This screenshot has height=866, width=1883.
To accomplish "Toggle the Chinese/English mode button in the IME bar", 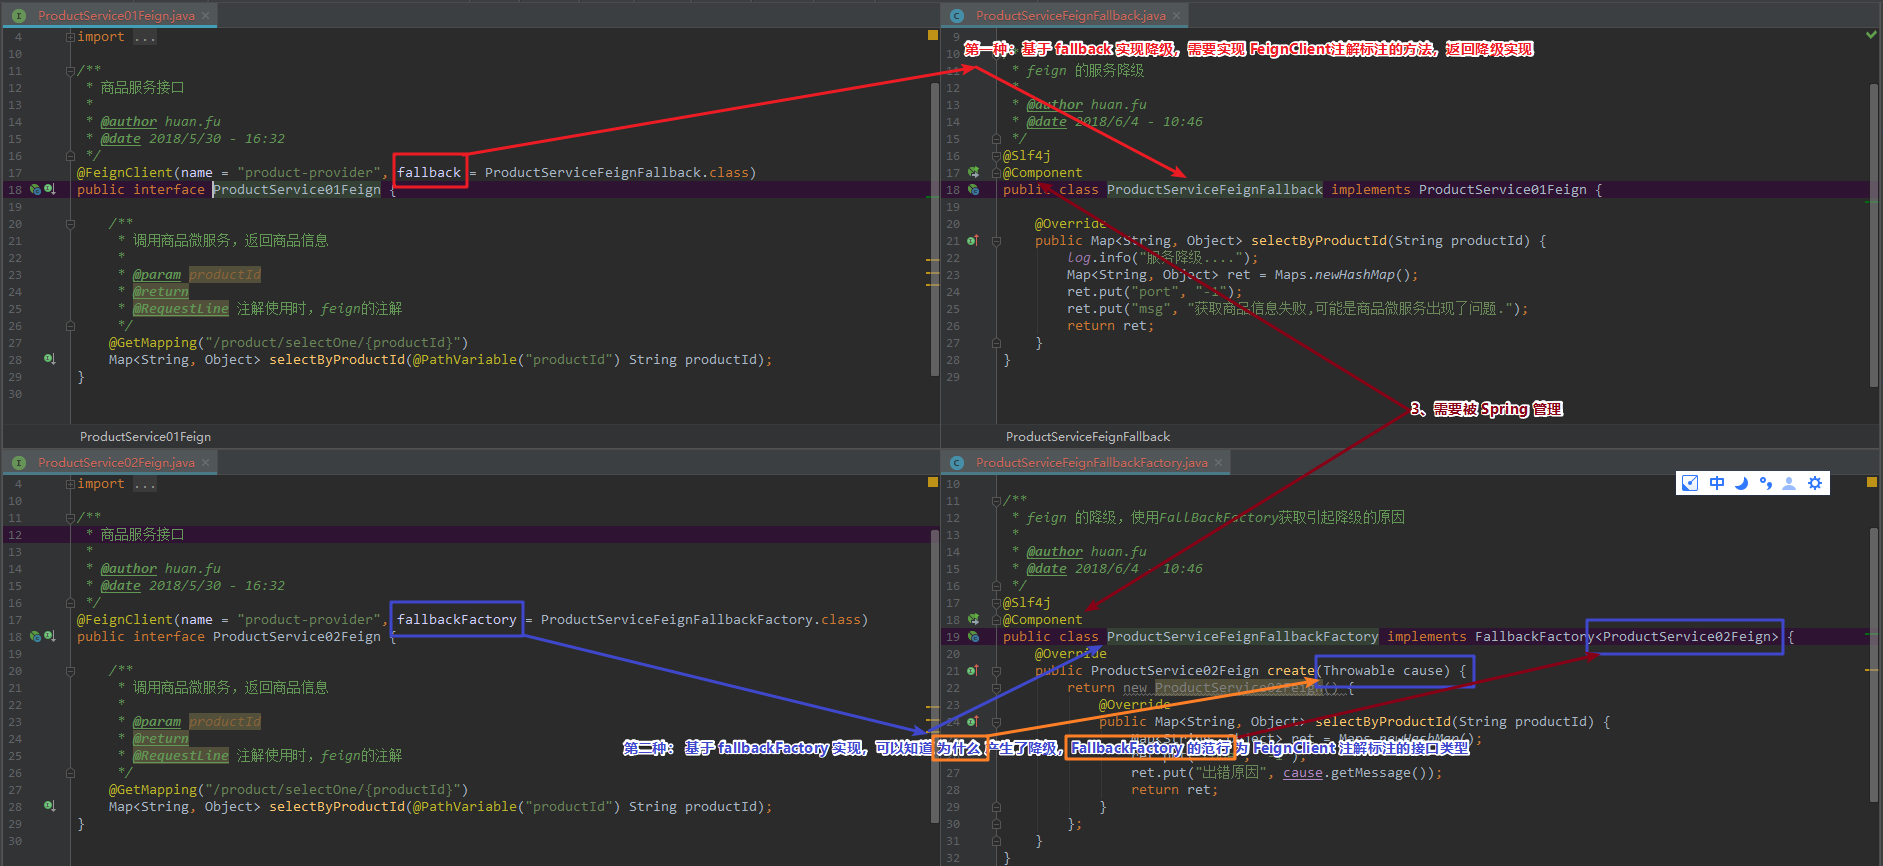I will point(1717,483).
